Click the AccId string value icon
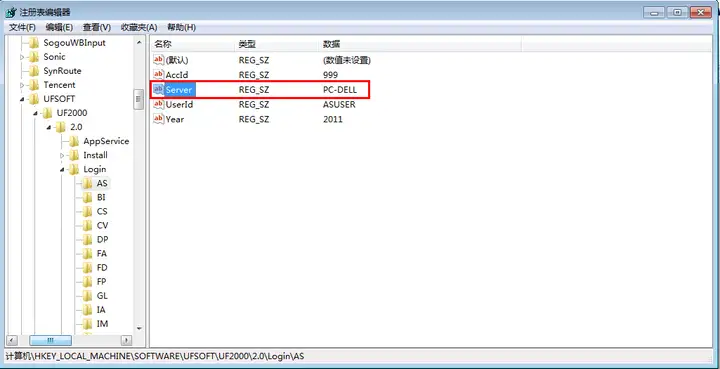 click(158, 74)
